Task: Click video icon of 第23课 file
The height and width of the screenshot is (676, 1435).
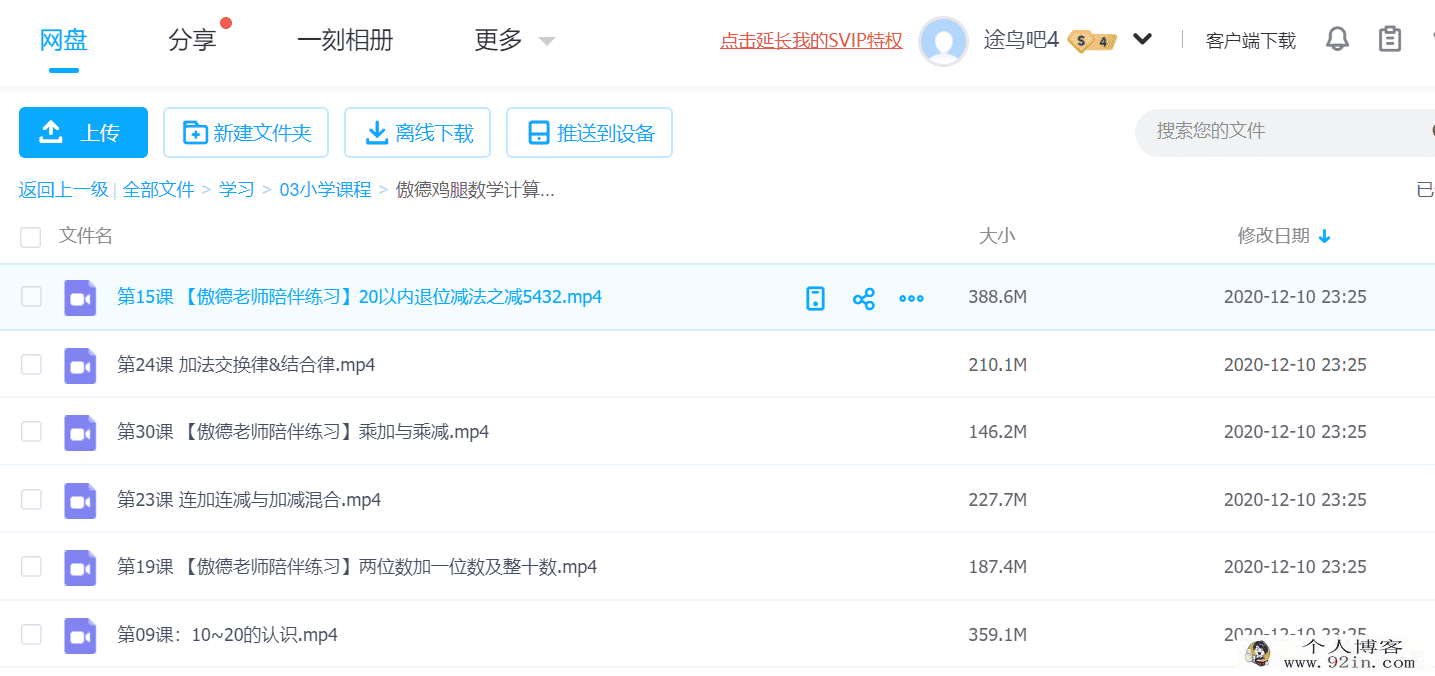Action: (80, 501)
